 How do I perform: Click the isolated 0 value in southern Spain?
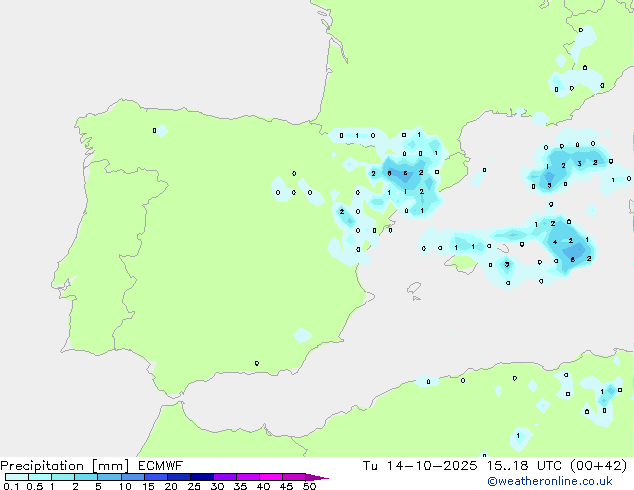click(257, 363)
